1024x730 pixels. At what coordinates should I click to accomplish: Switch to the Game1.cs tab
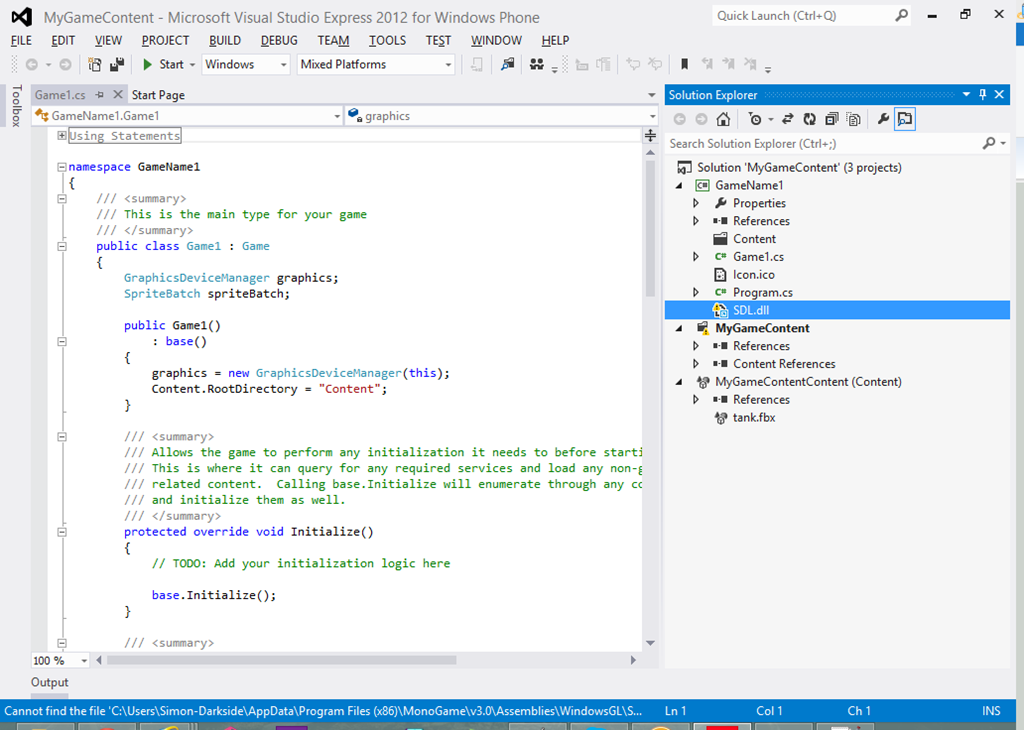click(x=60, y=95)
